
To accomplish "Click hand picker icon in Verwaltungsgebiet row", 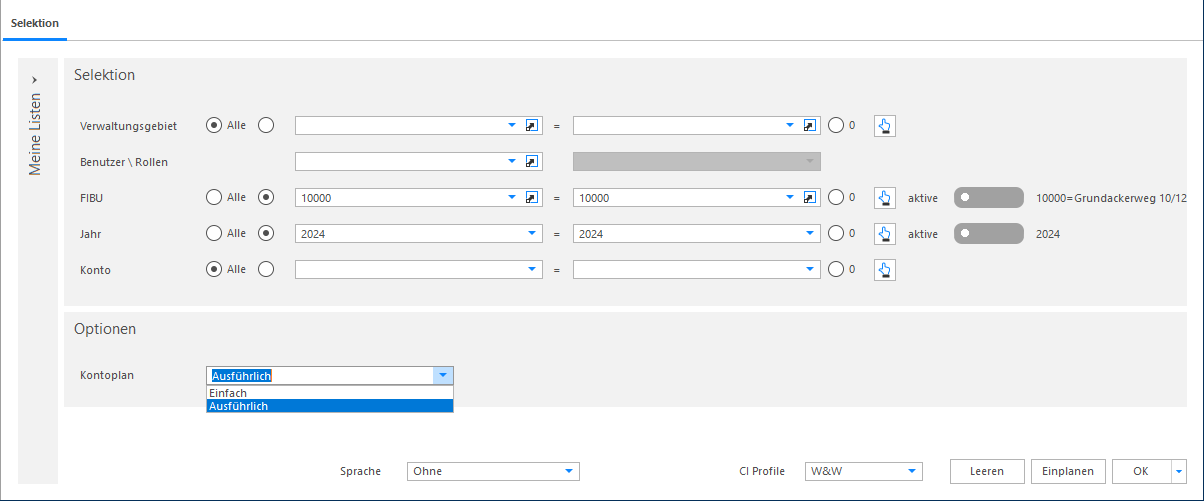I will coord(885,126).
